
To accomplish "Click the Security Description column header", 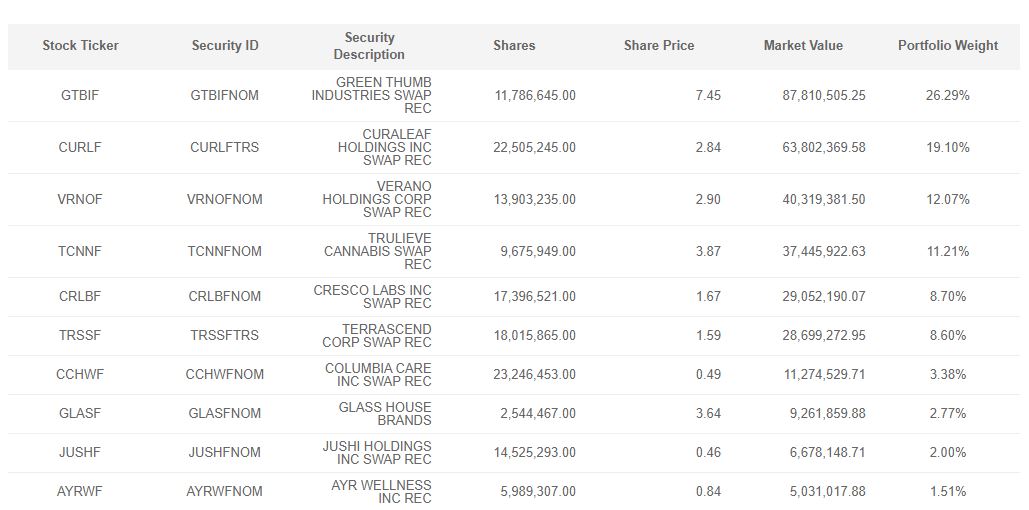I will pos(369,46).
